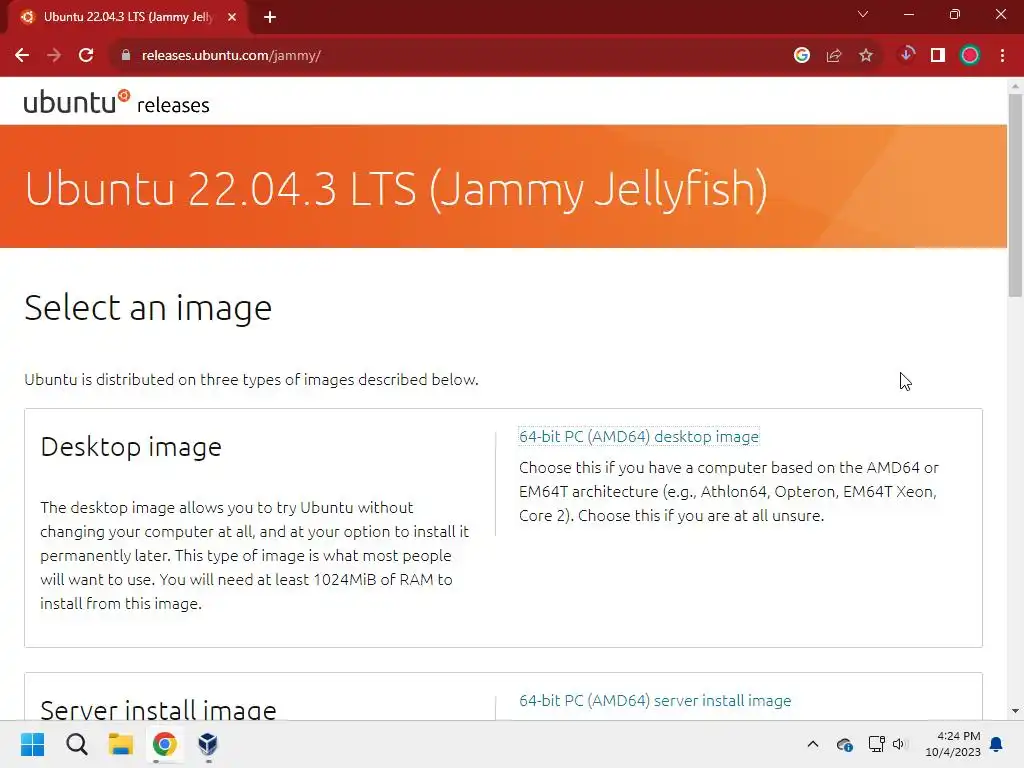
Task: Open the cloud sync tray icon
Action: coord(844,744)
